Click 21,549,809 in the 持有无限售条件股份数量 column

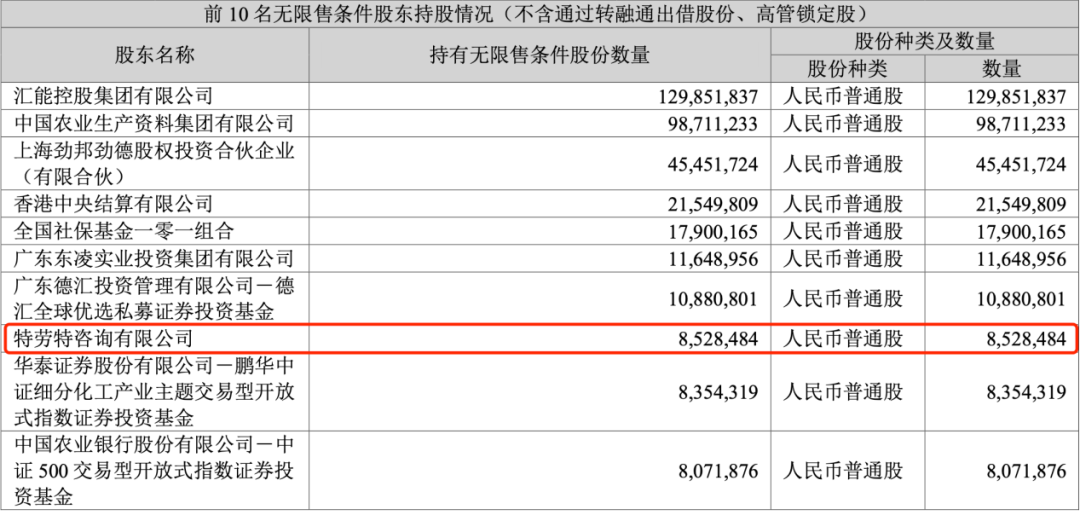[714, 204]
